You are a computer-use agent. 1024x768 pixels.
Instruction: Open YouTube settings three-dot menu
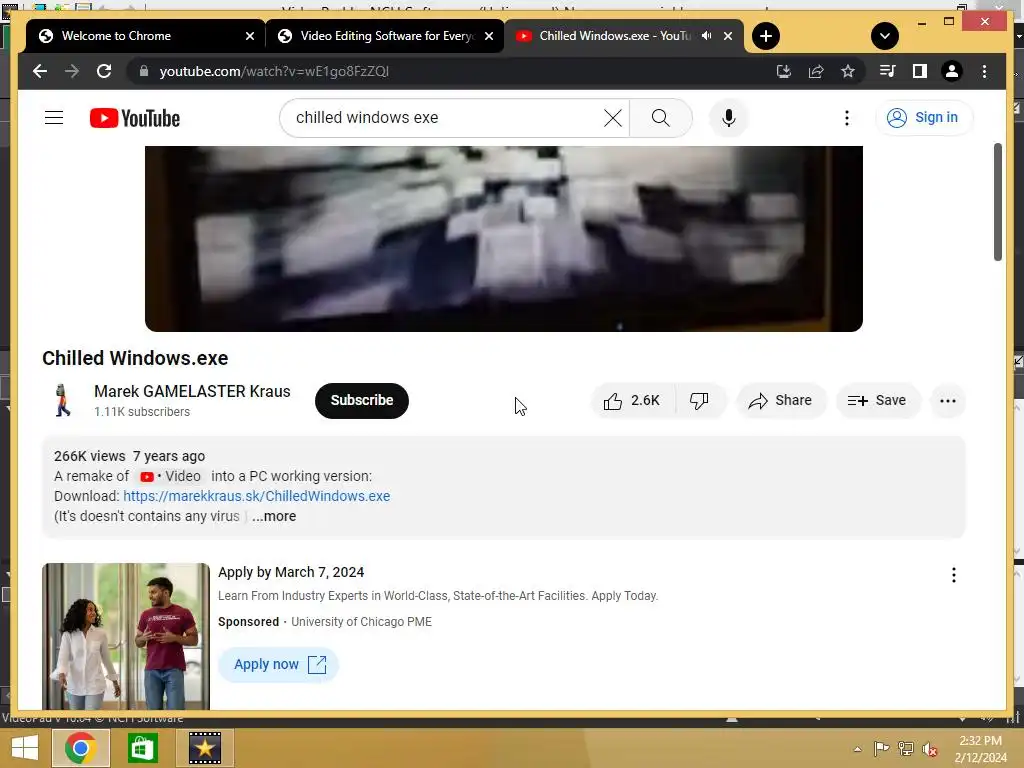point(847,118)
